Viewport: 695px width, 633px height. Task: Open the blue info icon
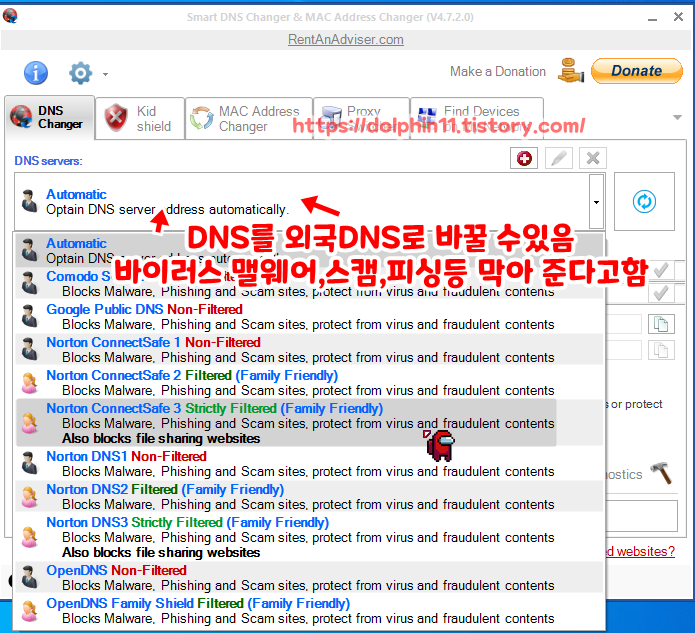point(35,73)
